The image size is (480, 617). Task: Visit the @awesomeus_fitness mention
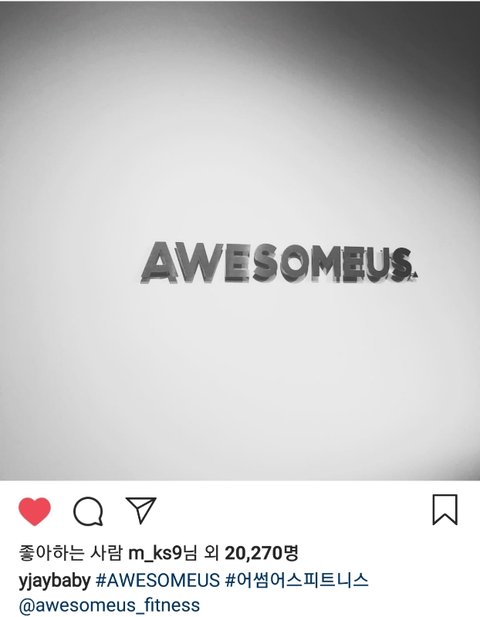[109, 606]
